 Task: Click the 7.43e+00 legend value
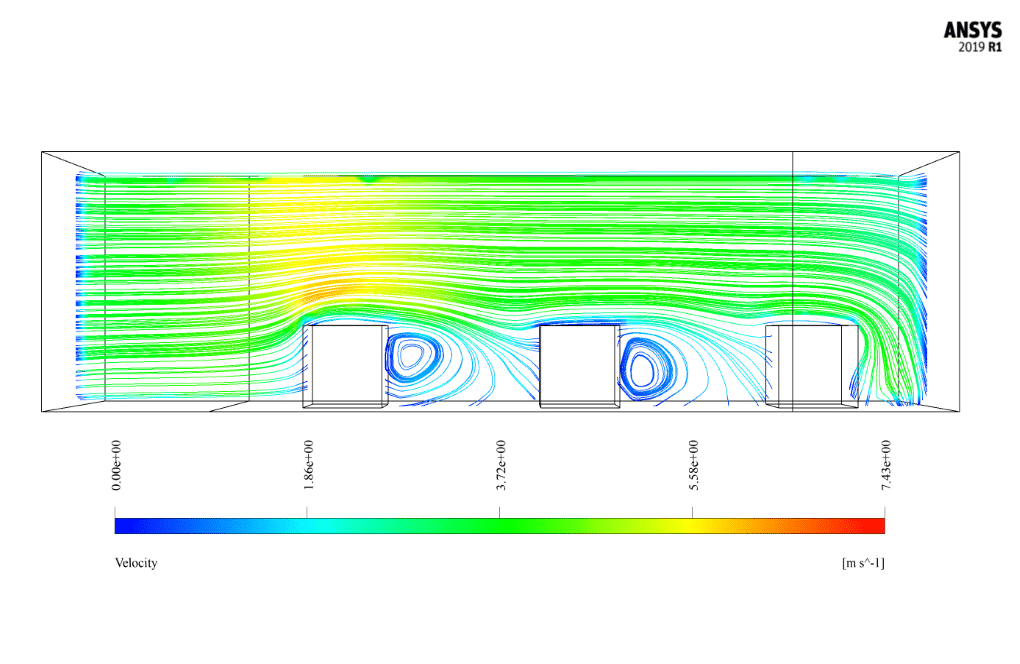click(x=886, y=465)
